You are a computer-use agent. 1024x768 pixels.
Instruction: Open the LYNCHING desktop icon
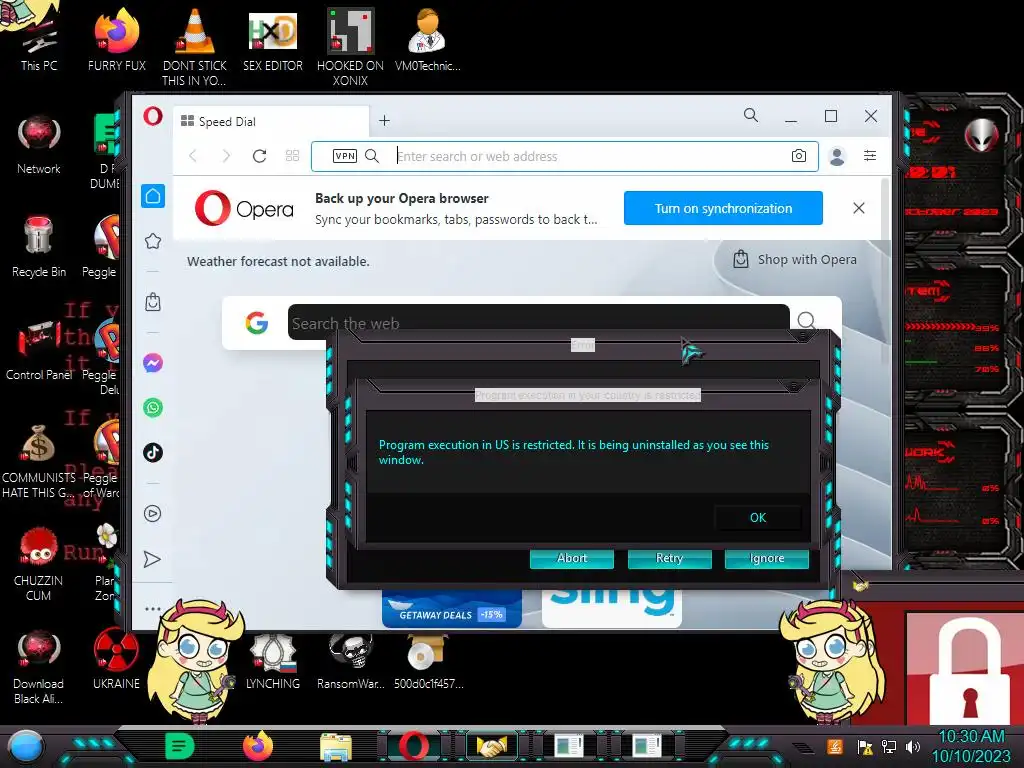pyautogui.click(x=272, y=661)
